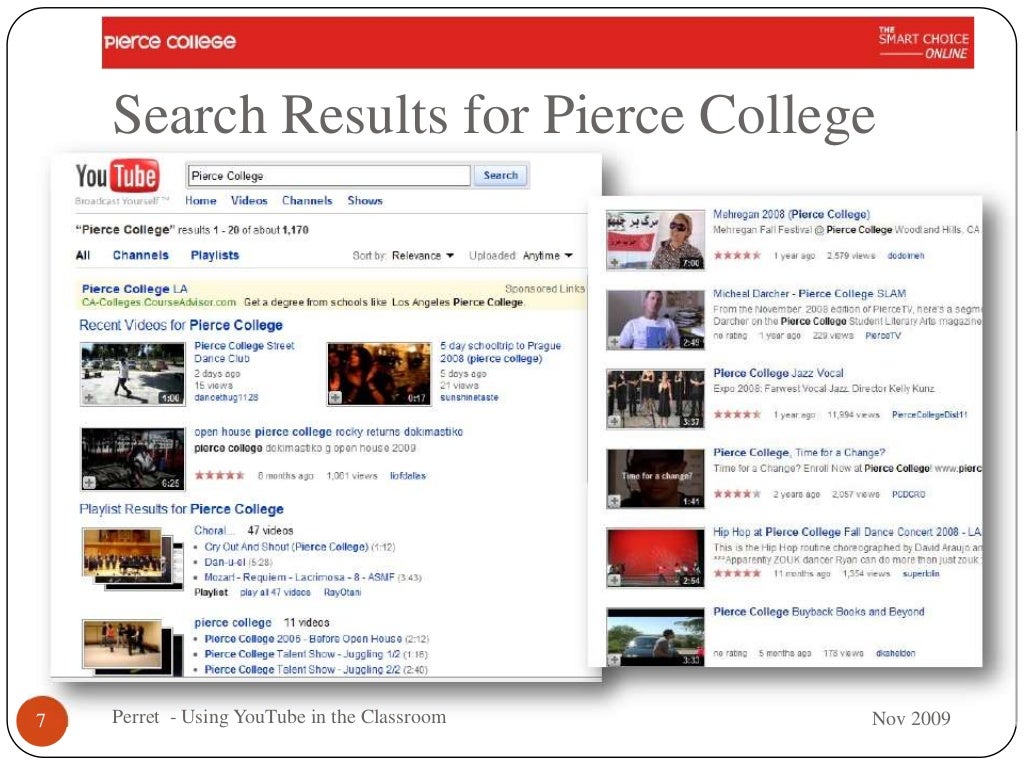Click the YouTube logo
1024x768 pixels.
pos(117,176)
